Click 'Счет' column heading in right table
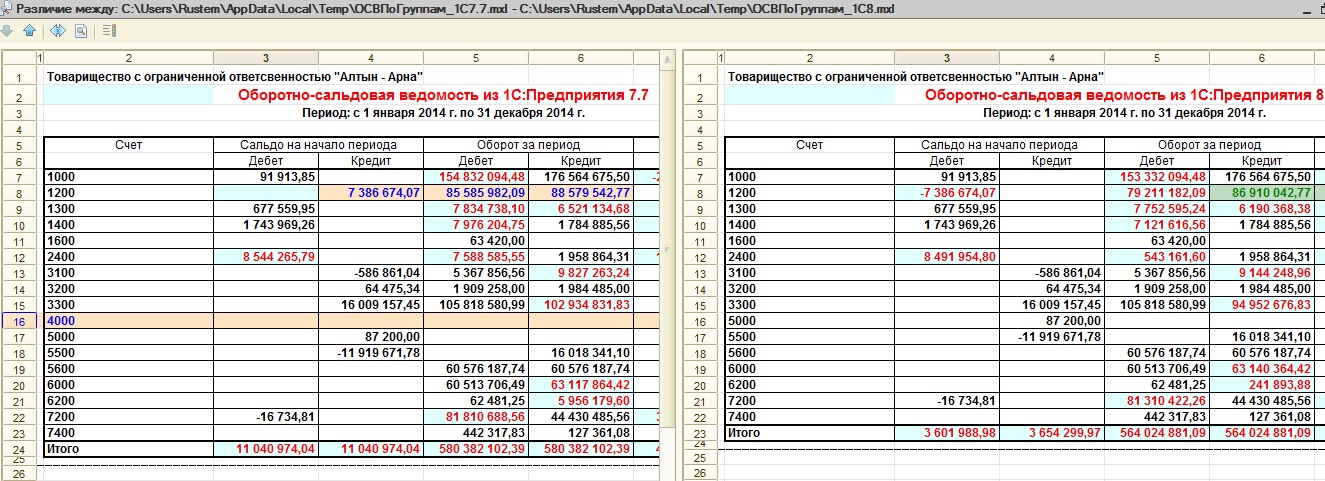 [x=809, y=145]
